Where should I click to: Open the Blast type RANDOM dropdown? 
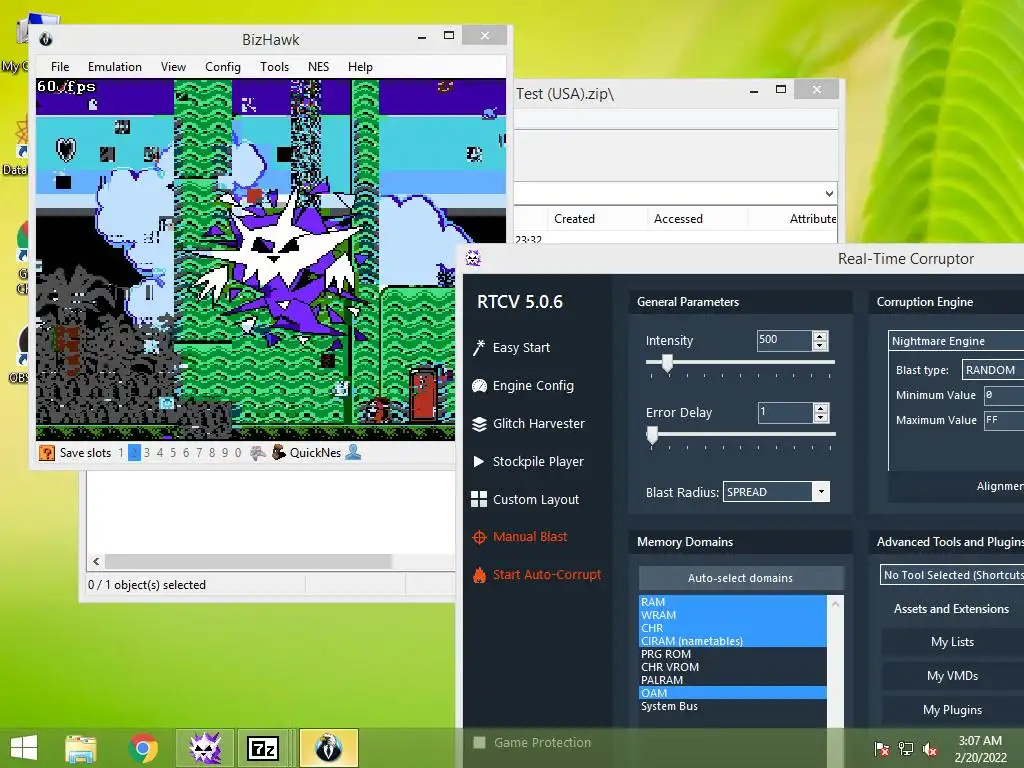[x=993, y=370]
